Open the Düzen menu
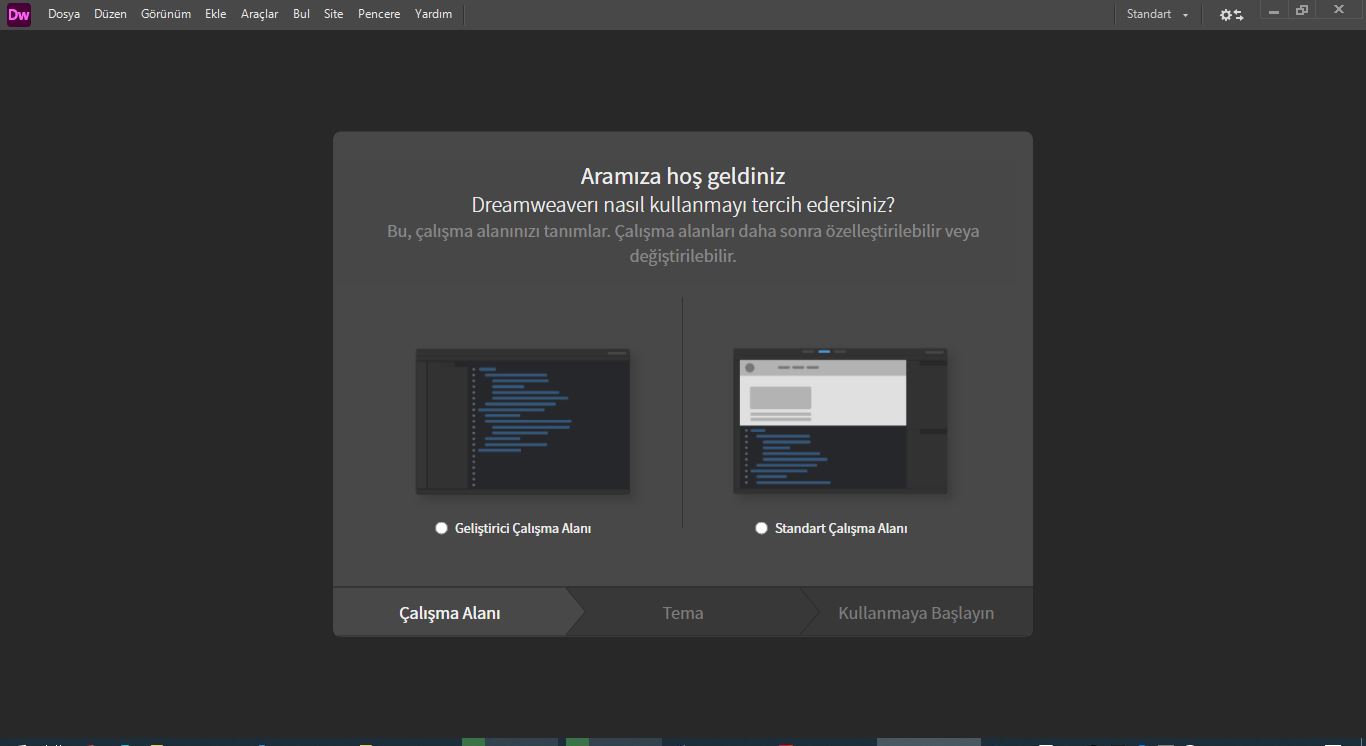This screenshot has height=746, width=1366. [x=110, y=14]
